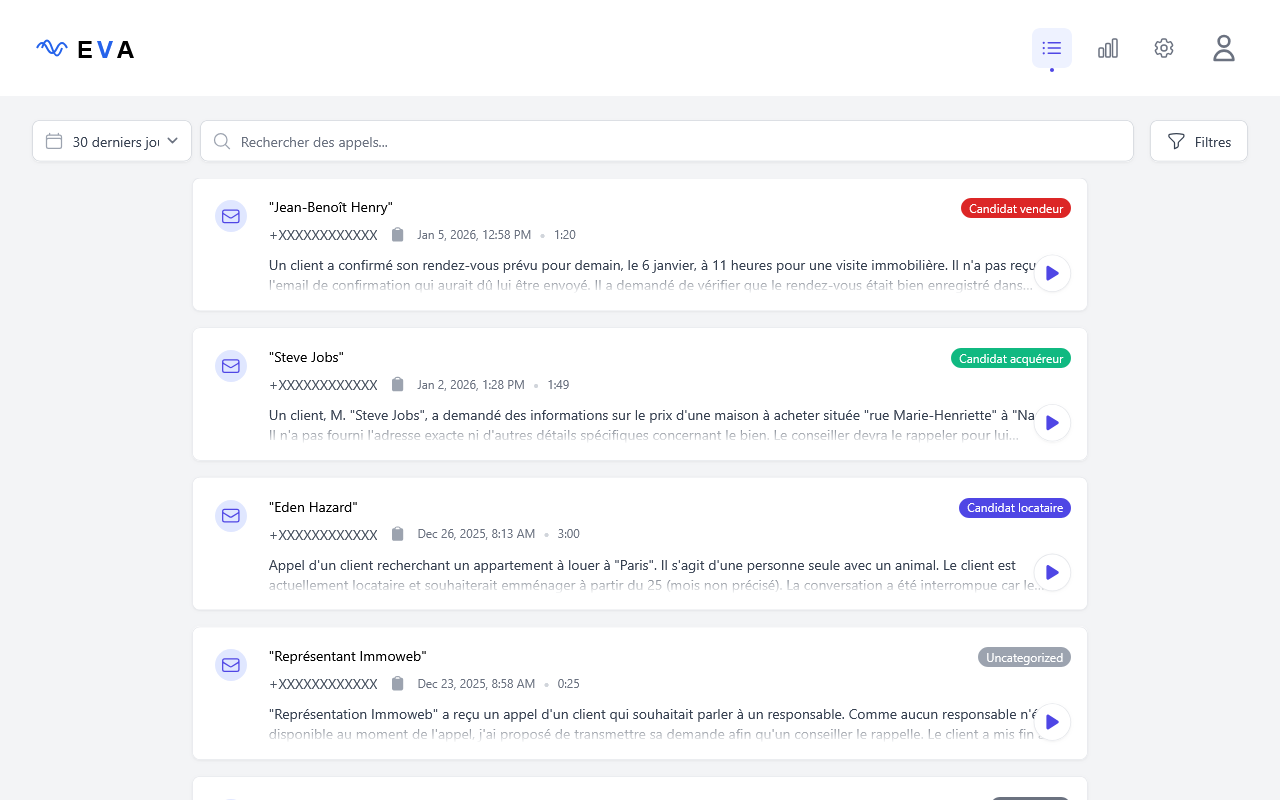Open the settings gear icon
1280x800 pixels.
1163,47
